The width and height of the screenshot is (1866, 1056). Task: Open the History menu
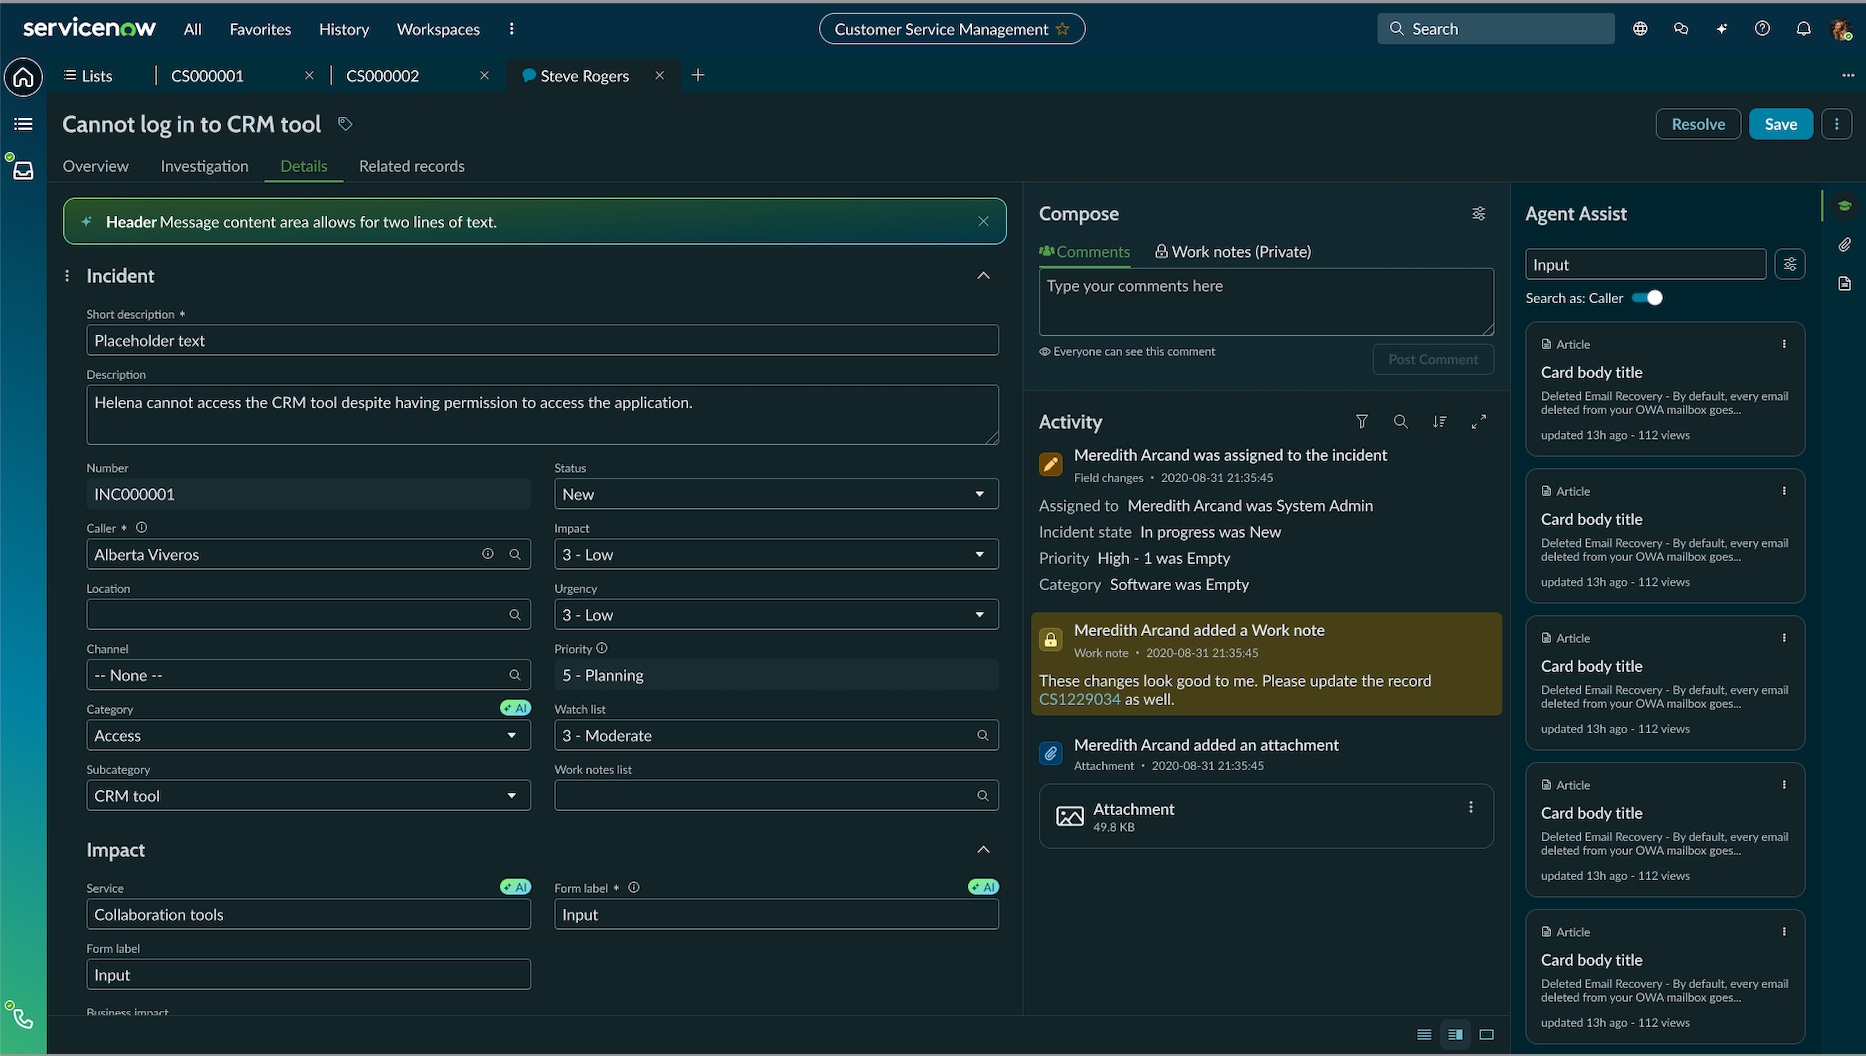[344, 29]
